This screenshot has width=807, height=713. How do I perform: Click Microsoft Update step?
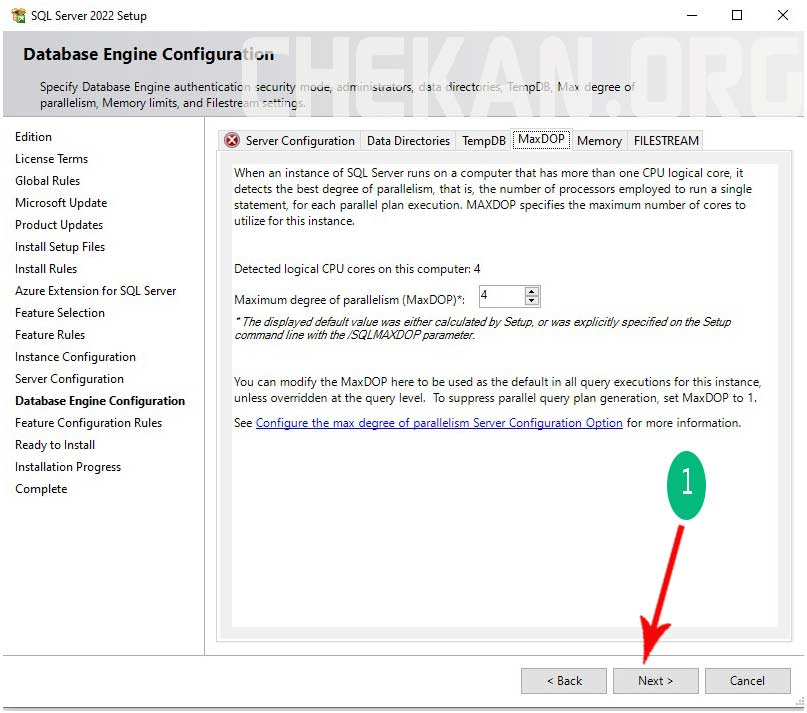click(x=61, y=203)
